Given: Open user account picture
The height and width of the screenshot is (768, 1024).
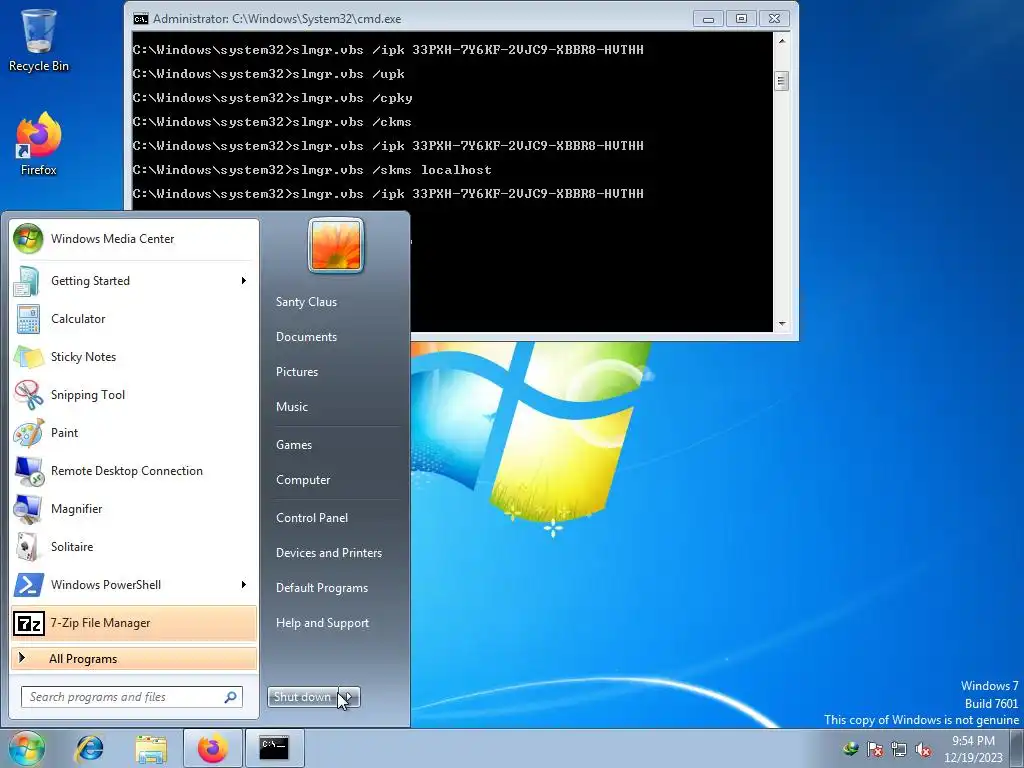Looking at the screenshot, I should (x=336, y=246).
